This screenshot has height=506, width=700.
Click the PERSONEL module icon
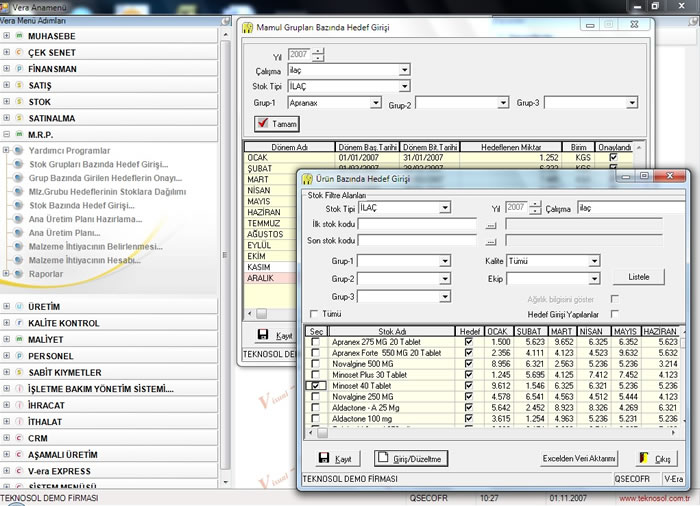coord(19,356)
